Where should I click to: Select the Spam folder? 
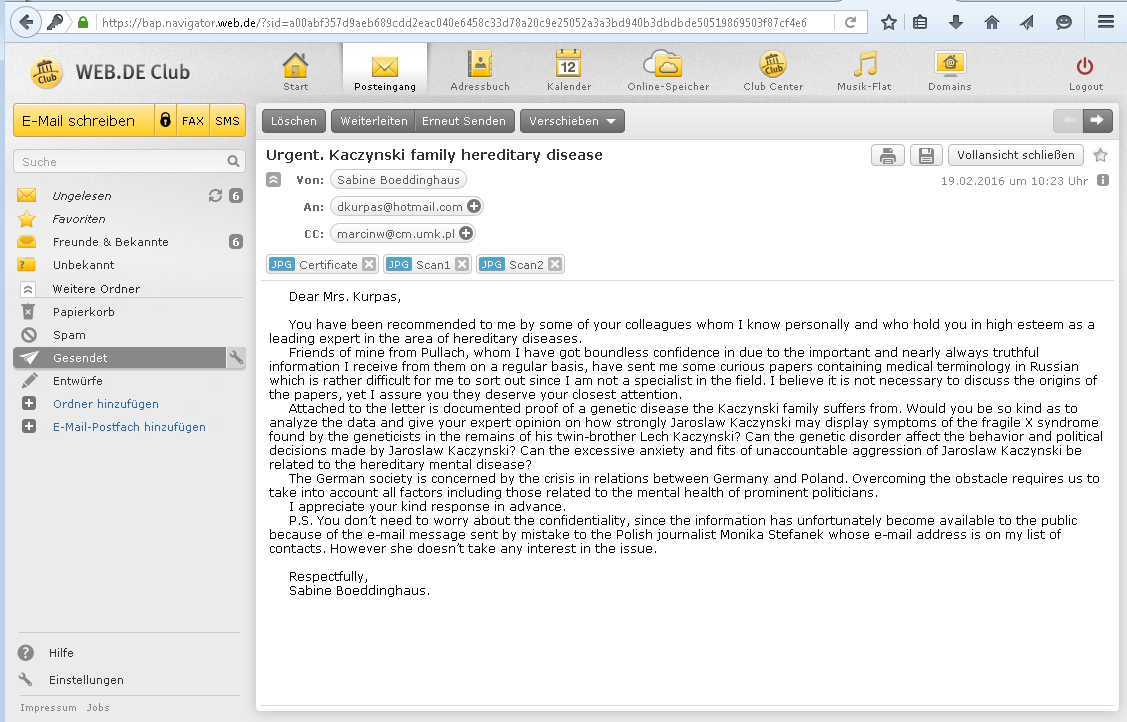69,335
